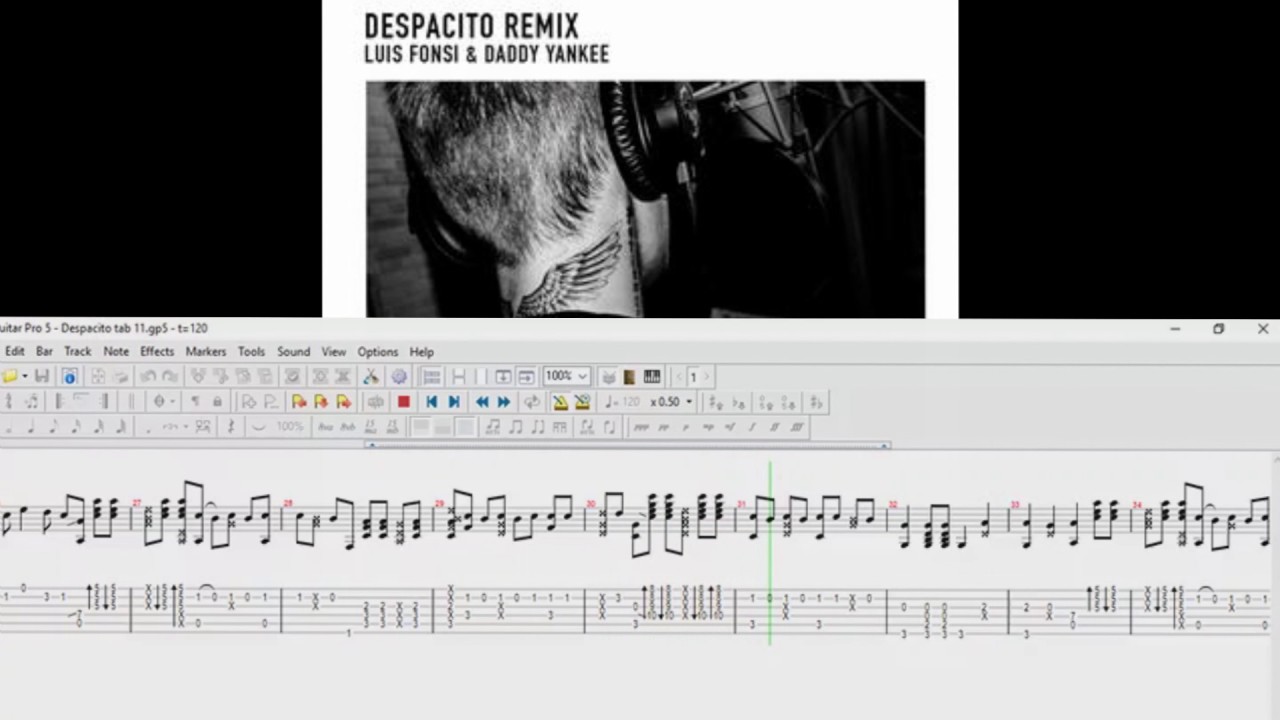1280x720 pixels.
Task: Click the scissors cut tool icon
Action: pos(371,376)
